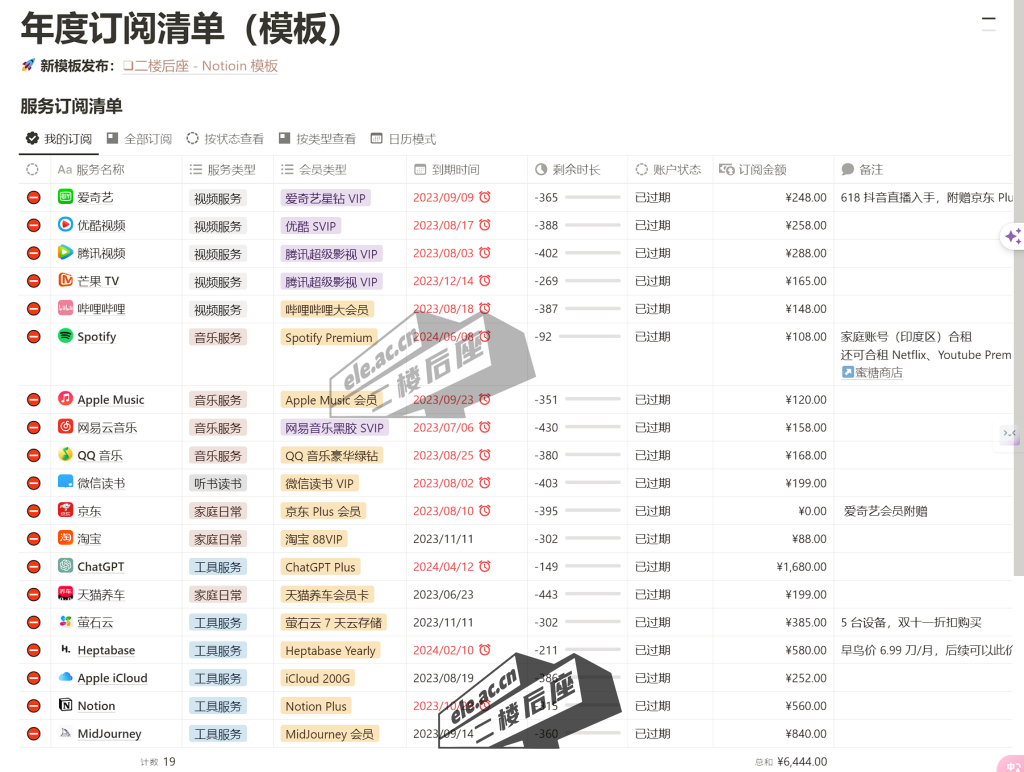Open the 蜜糖商店 link in Spotify notes
The height and width of the screenshot is (772, 1024).
pos(878,373)
